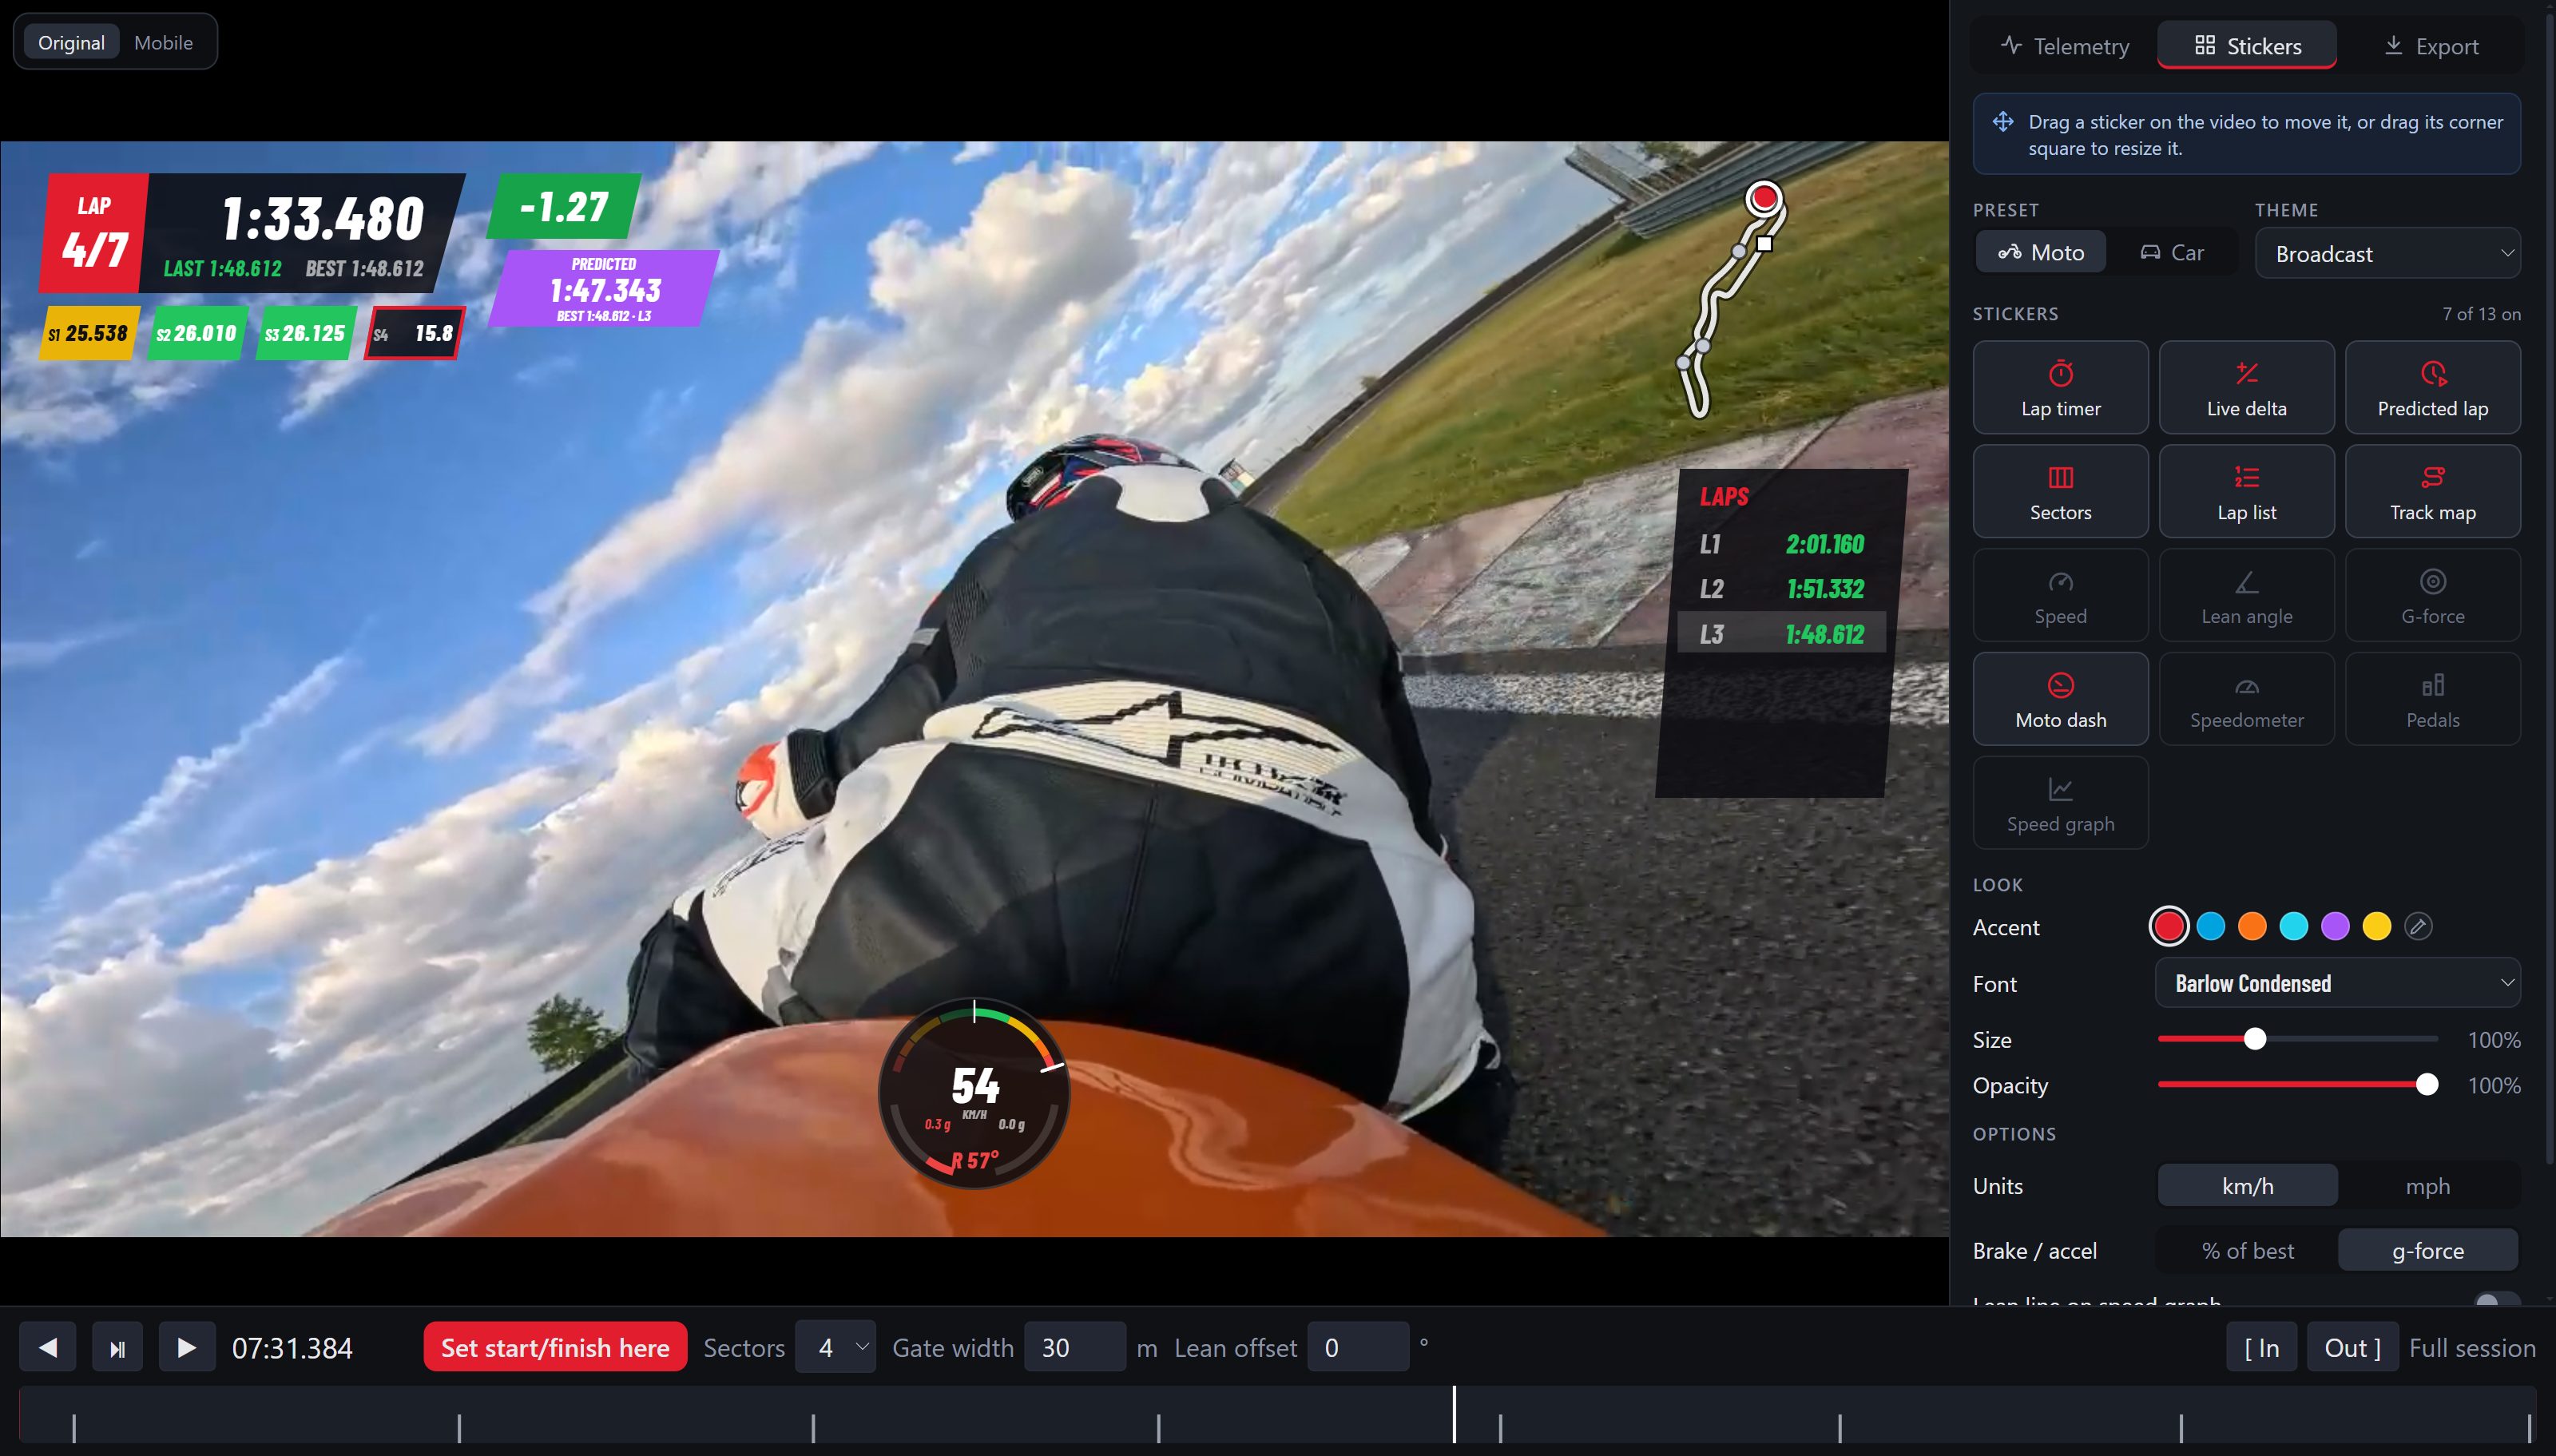Screen dimensions: 2556x1456
Task: Enable the Speed graph sticker
Action: tap(2060, 803)
